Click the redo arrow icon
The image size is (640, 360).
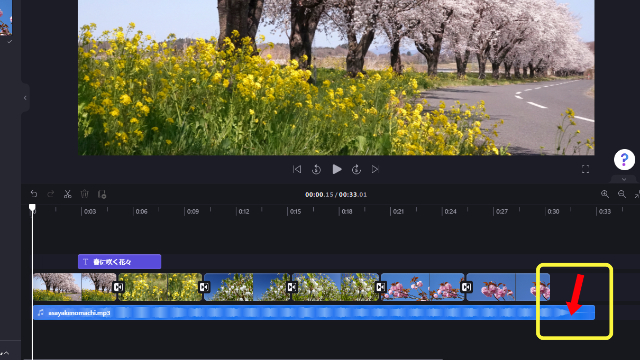[x=51, y=194]
